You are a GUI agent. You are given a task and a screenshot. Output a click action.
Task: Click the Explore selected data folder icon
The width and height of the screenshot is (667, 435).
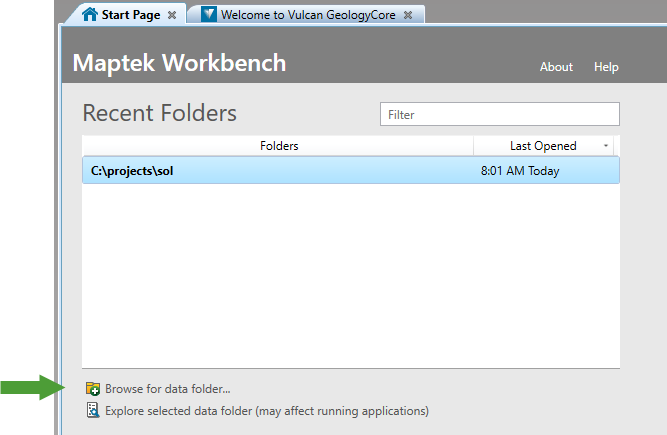click(x=93, y=410)
